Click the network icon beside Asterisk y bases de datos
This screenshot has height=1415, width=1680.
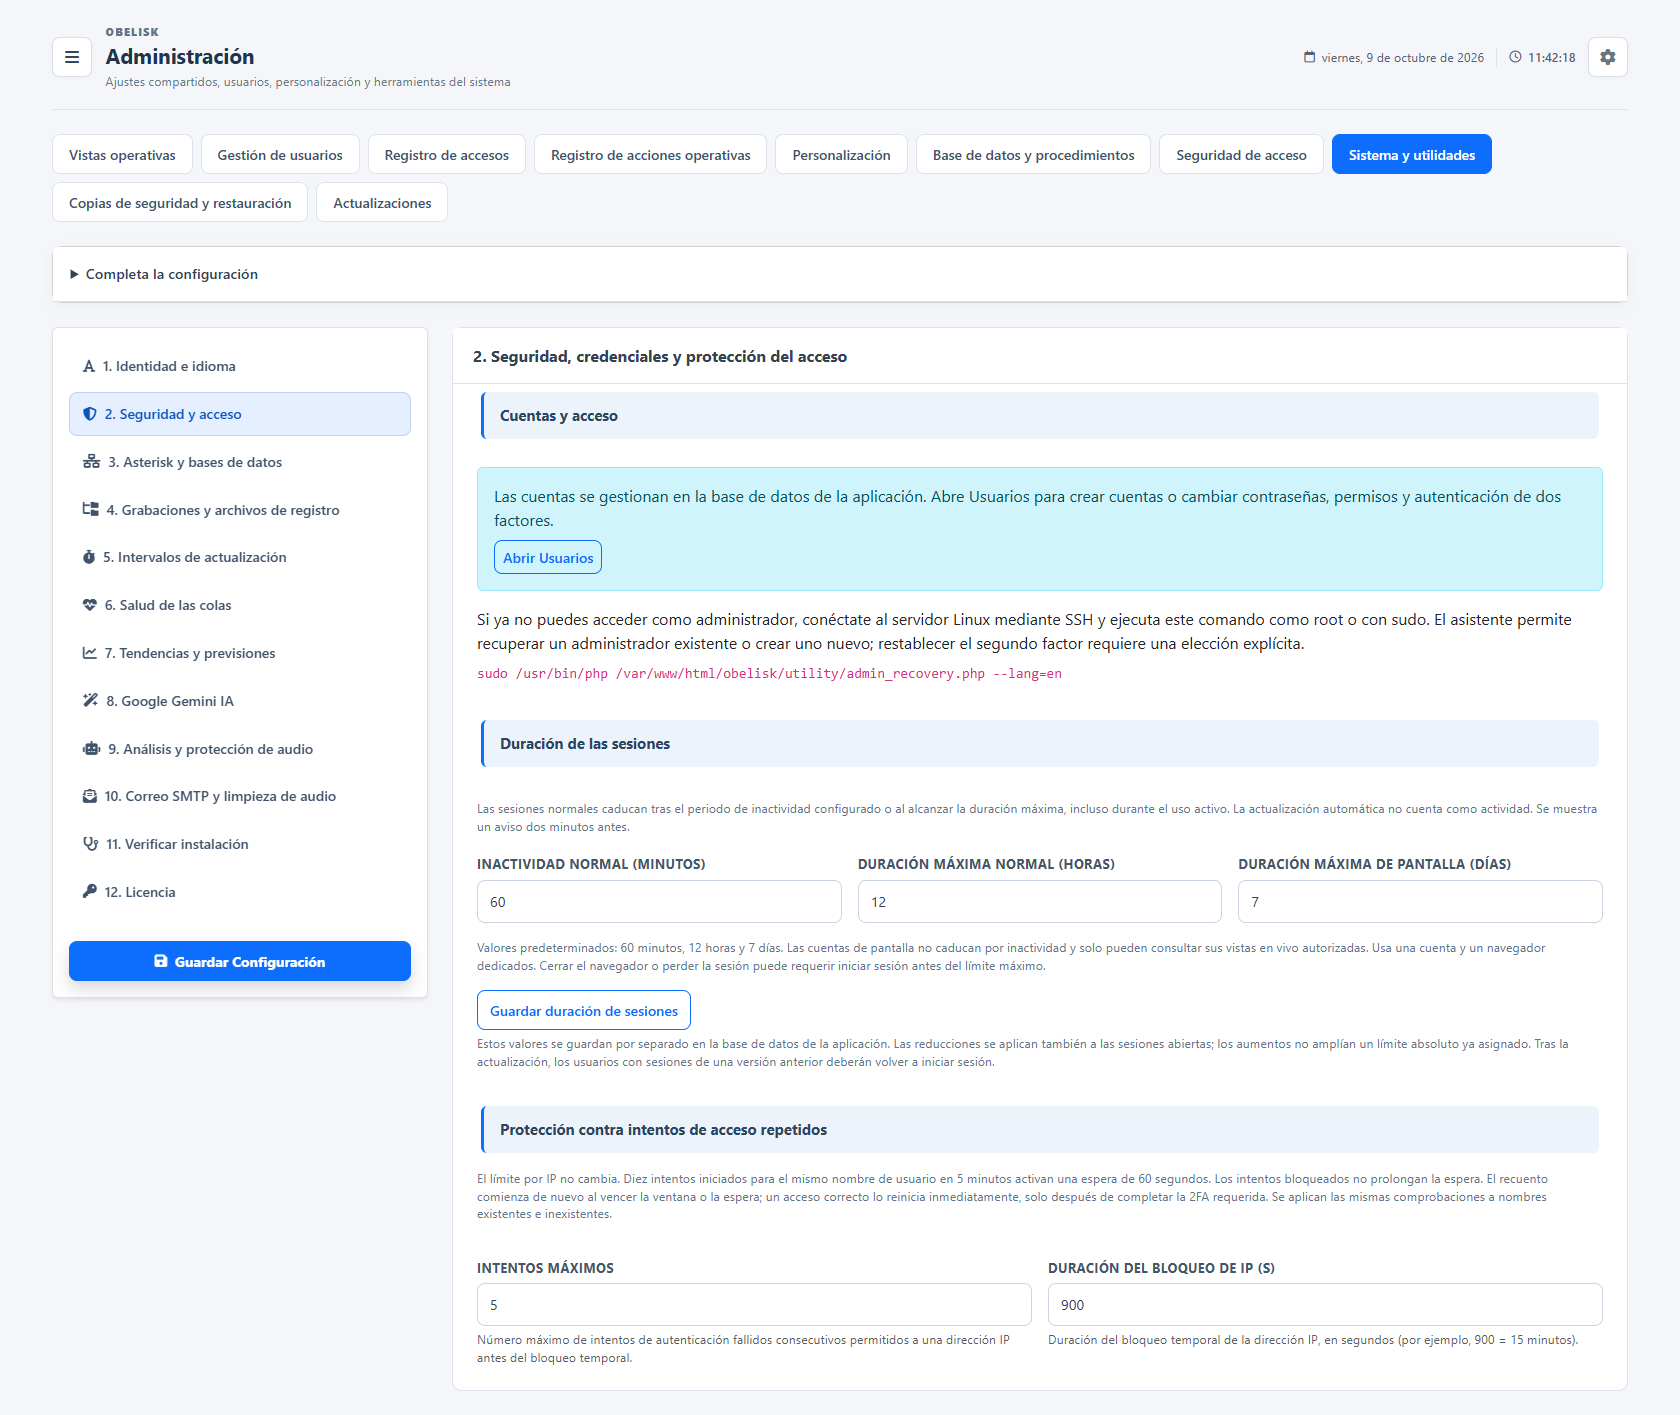point(91,462)
